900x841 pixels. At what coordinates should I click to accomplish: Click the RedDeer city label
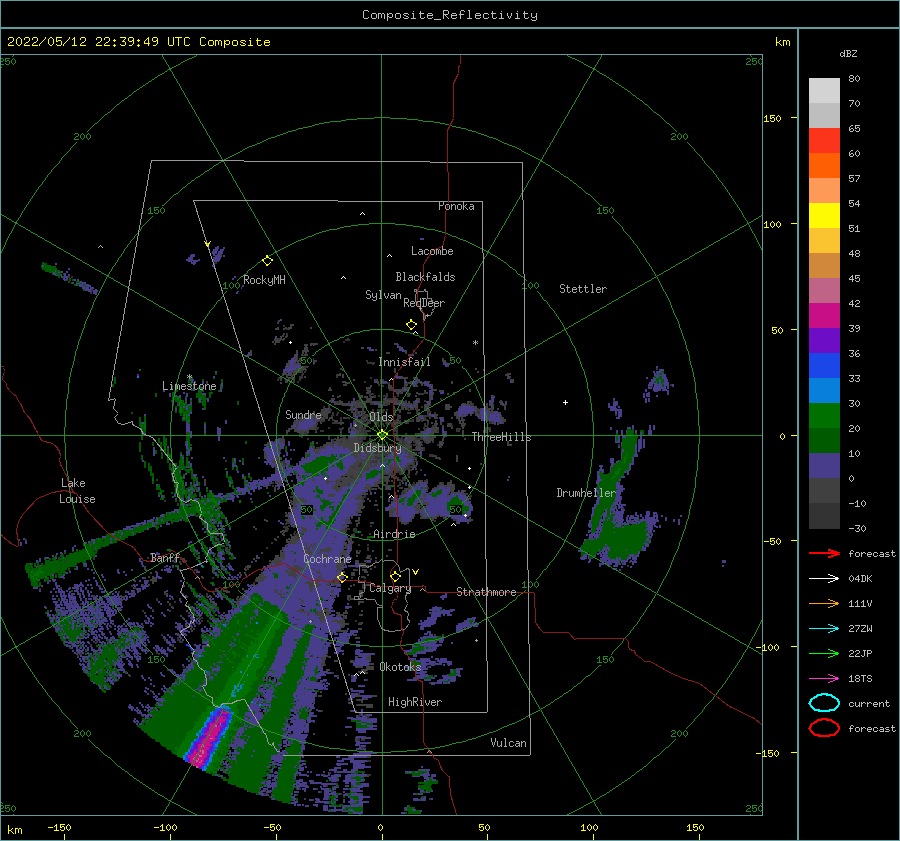pos(424,303)
